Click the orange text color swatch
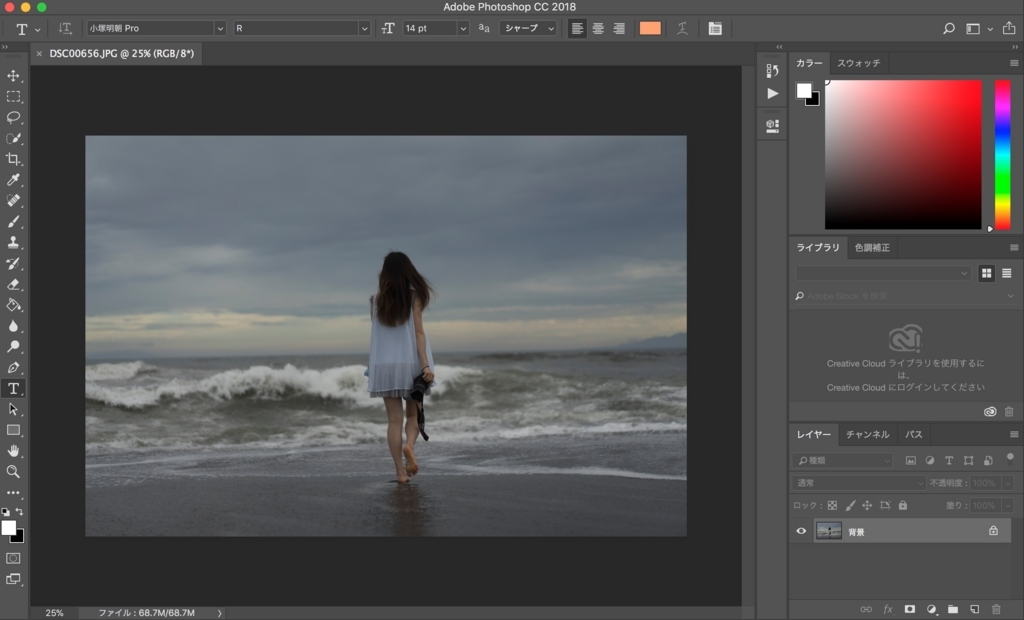Viewport: 1024px width, 620px height. click(650, 28)
